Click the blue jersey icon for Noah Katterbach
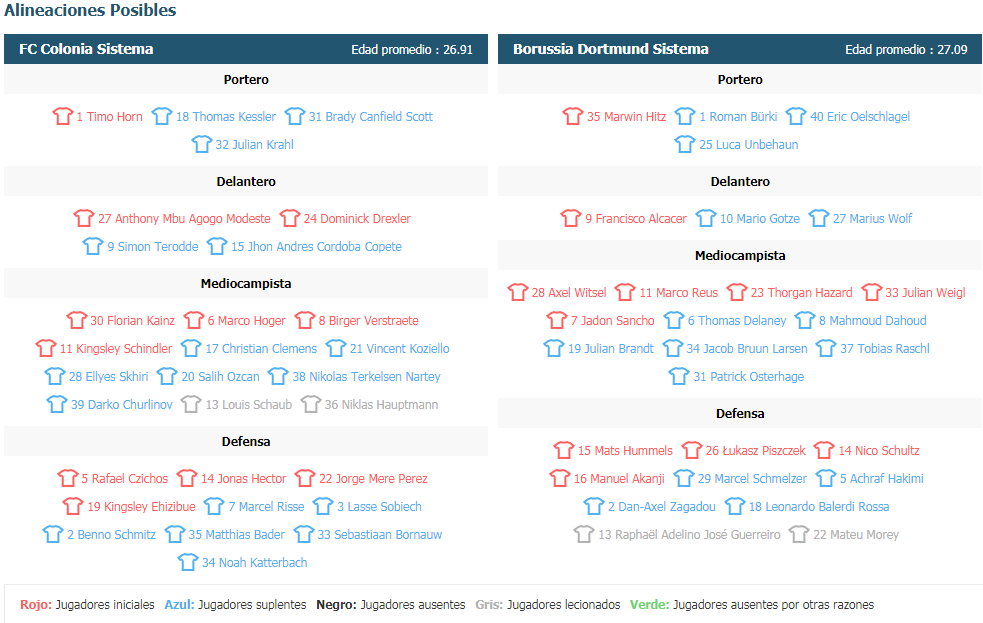This screenshot has height=623, width=983. (x=187, y=562)
